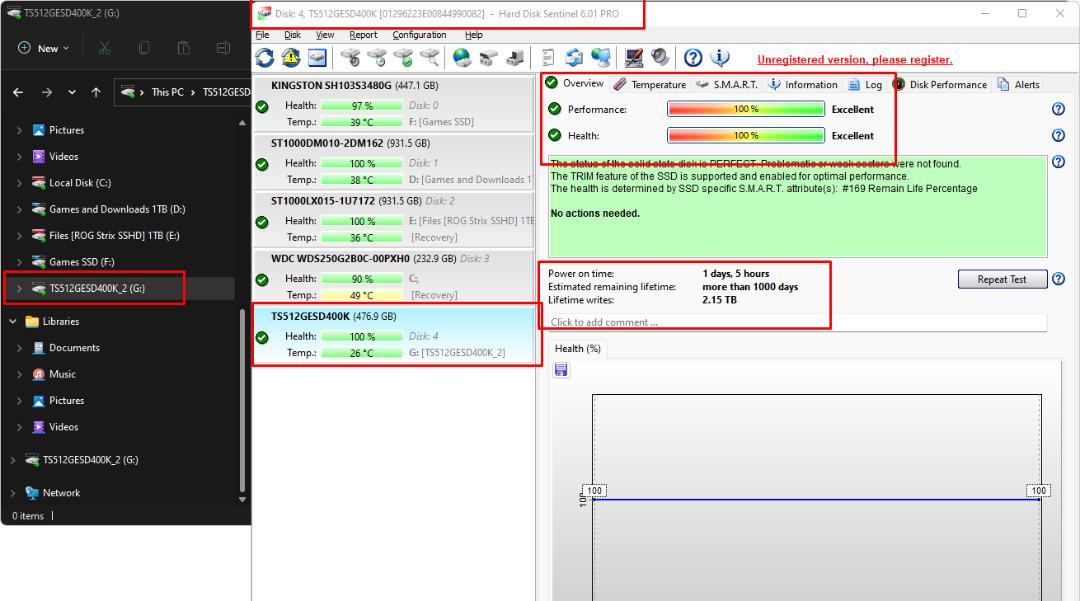Expand the Documents library node
Image resolution: width=1080 pixels, height=601 pixels.
click(x=19, y=348)
